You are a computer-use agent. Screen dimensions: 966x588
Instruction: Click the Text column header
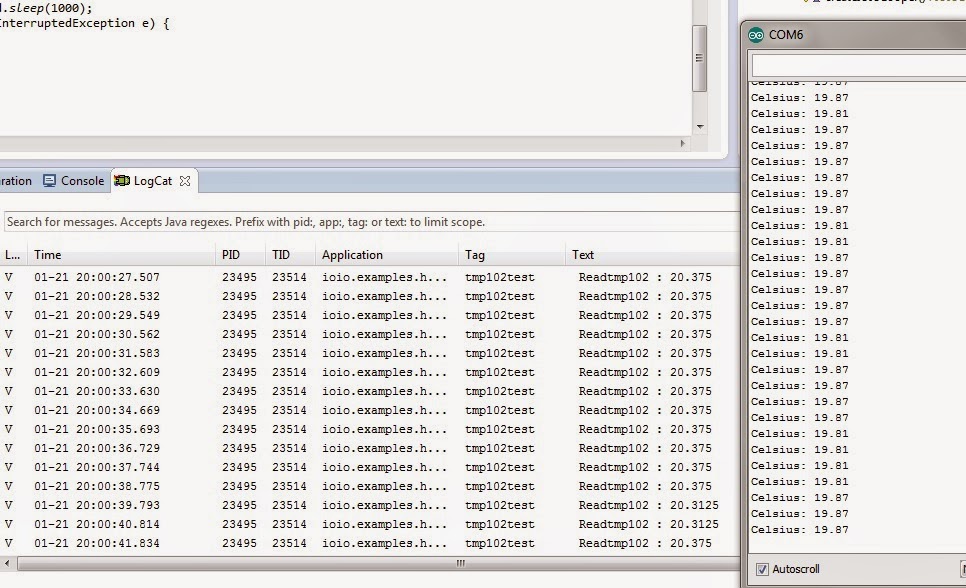652,255
